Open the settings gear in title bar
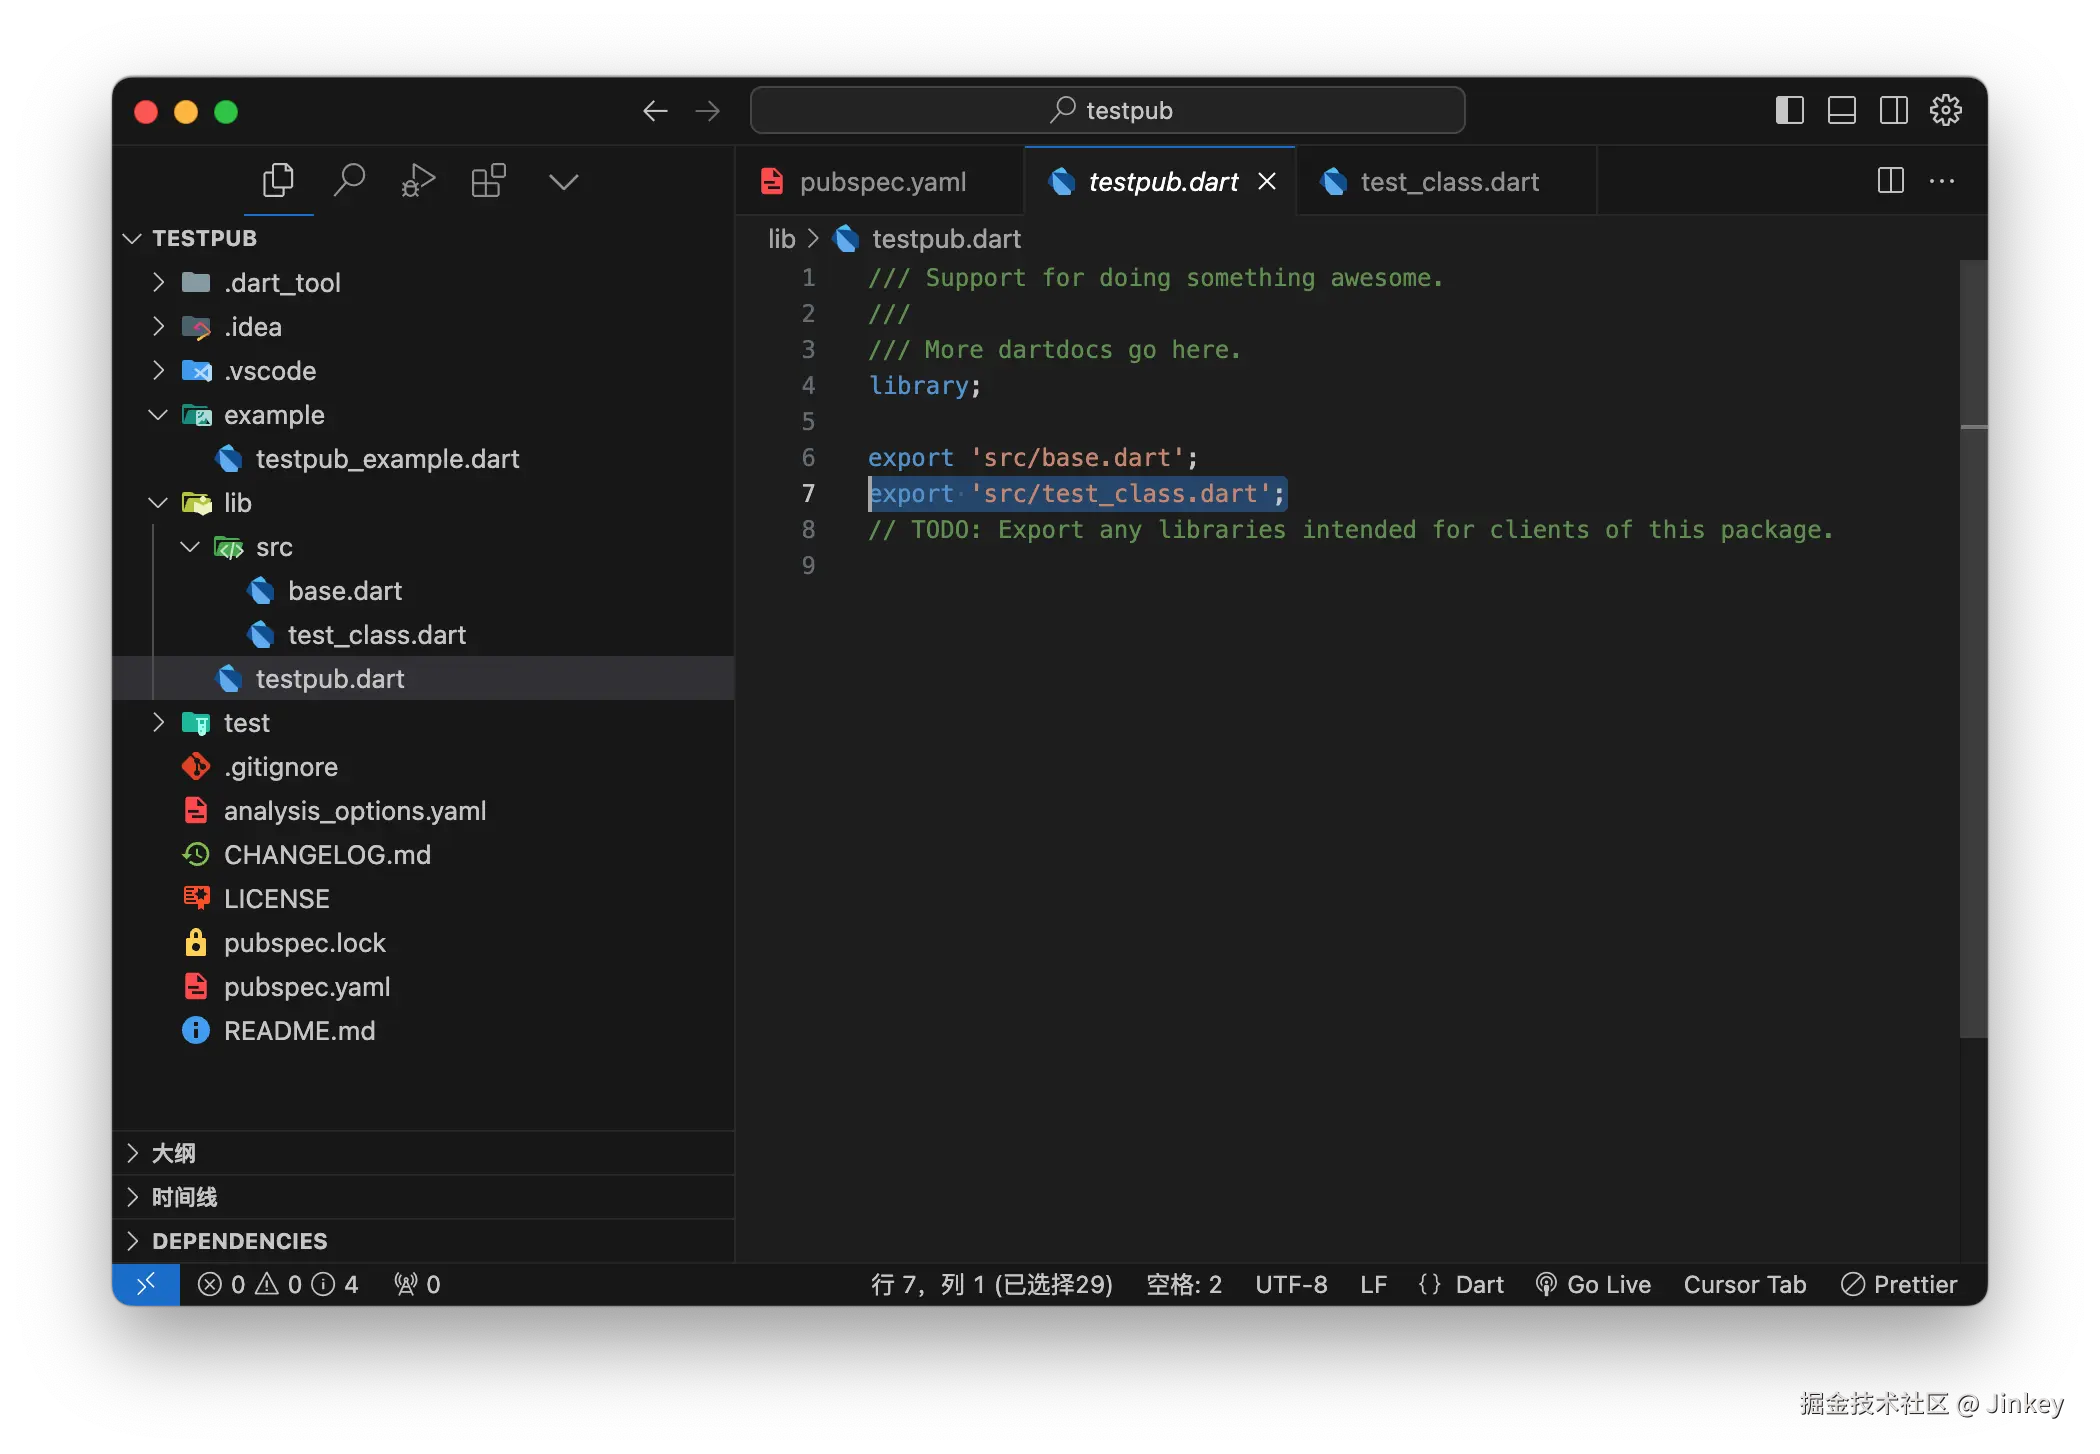This screenshot has height=1454, width=2100. [1945, 110]
